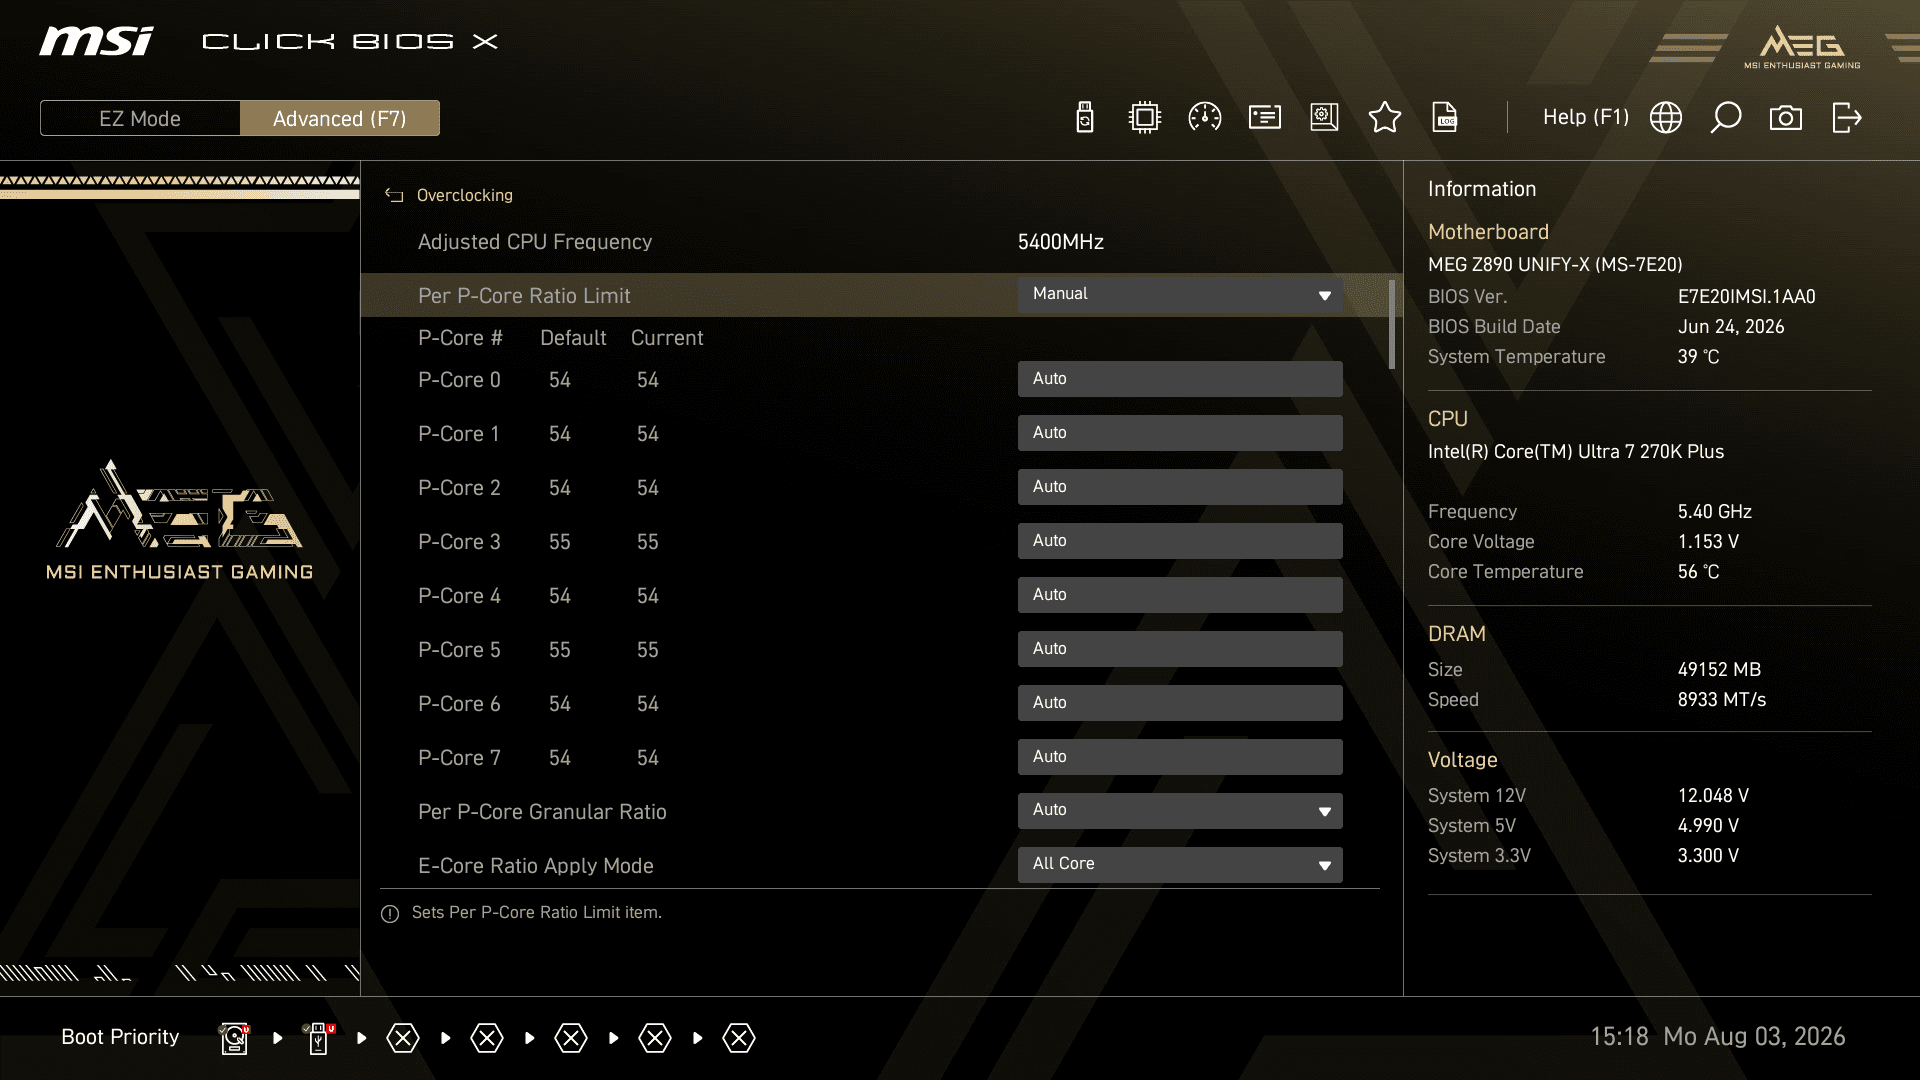Image resolution: width=1920 pixels, height=1080 pixels.
Task: Select the Advanced (F7) tab
Action: tap(340, 118)
